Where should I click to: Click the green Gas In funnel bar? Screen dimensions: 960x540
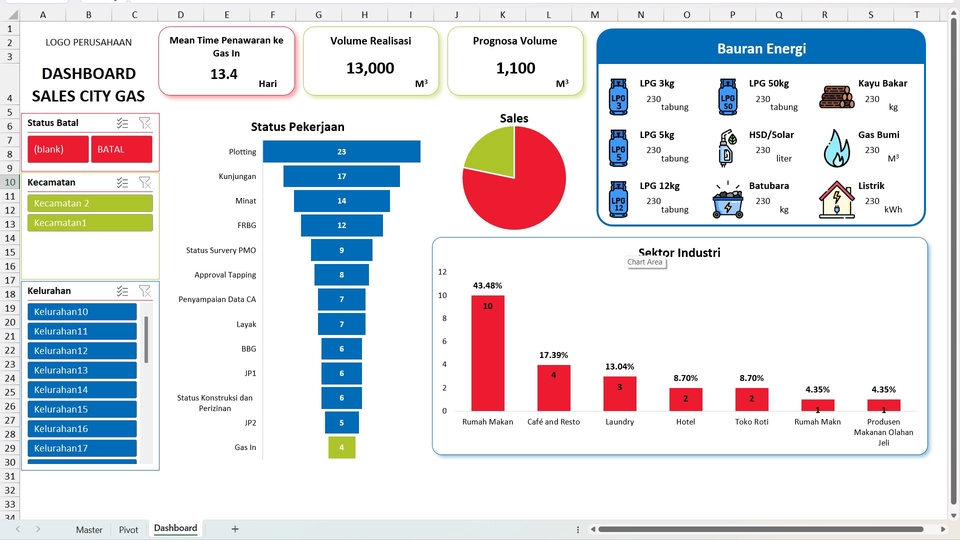click(x=342, y=448)
